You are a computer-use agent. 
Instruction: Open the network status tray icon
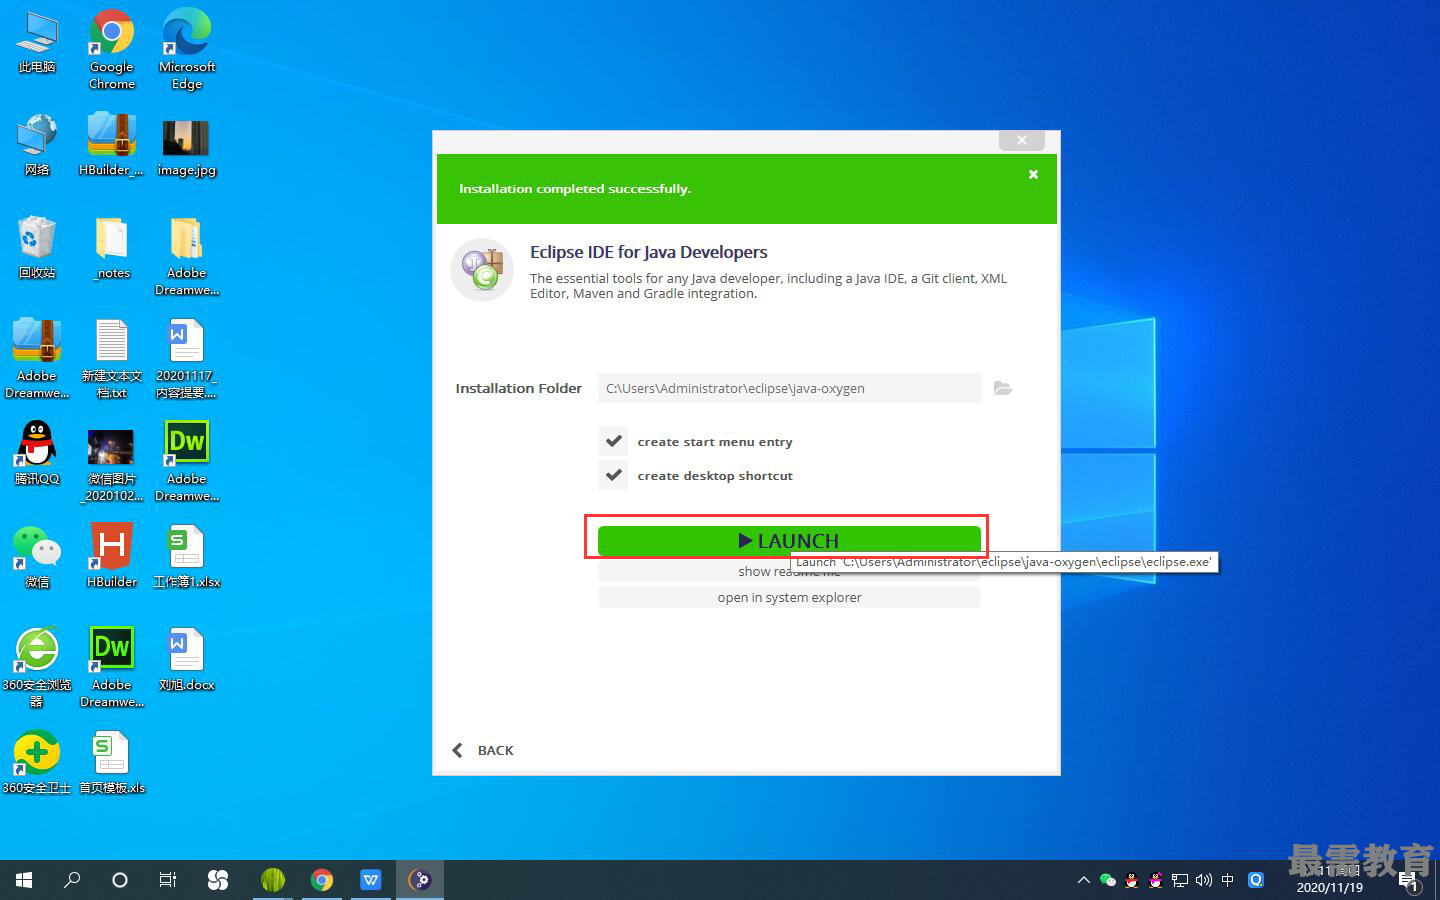(x=1180, y=880)
